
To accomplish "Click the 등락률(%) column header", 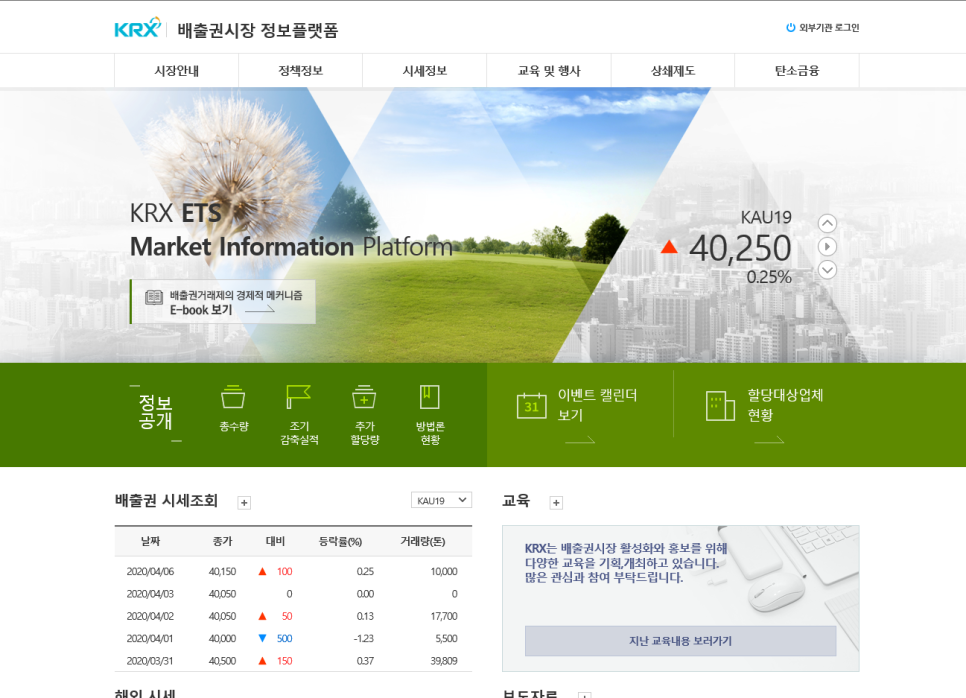I will (x=340, y=542).
